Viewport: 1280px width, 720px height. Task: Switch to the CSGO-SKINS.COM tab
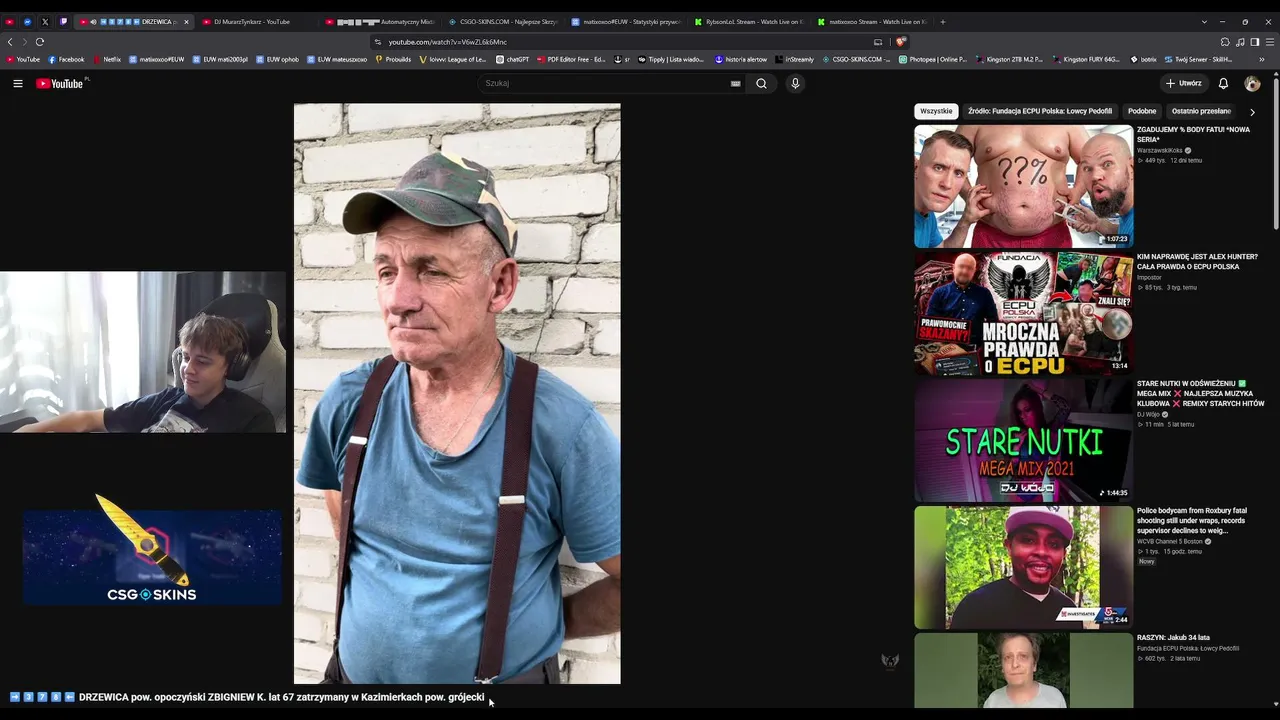(x=501, y=22)
